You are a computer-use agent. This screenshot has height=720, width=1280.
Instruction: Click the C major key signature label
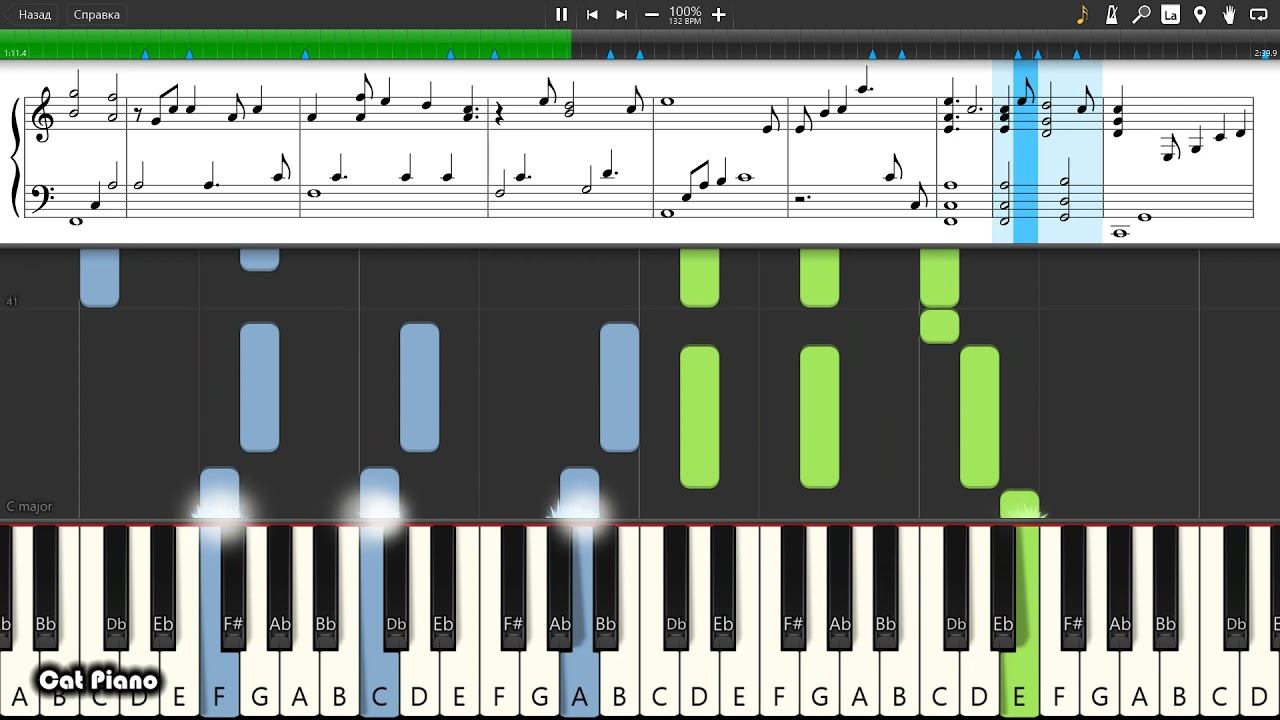click(x=29, y=506)
